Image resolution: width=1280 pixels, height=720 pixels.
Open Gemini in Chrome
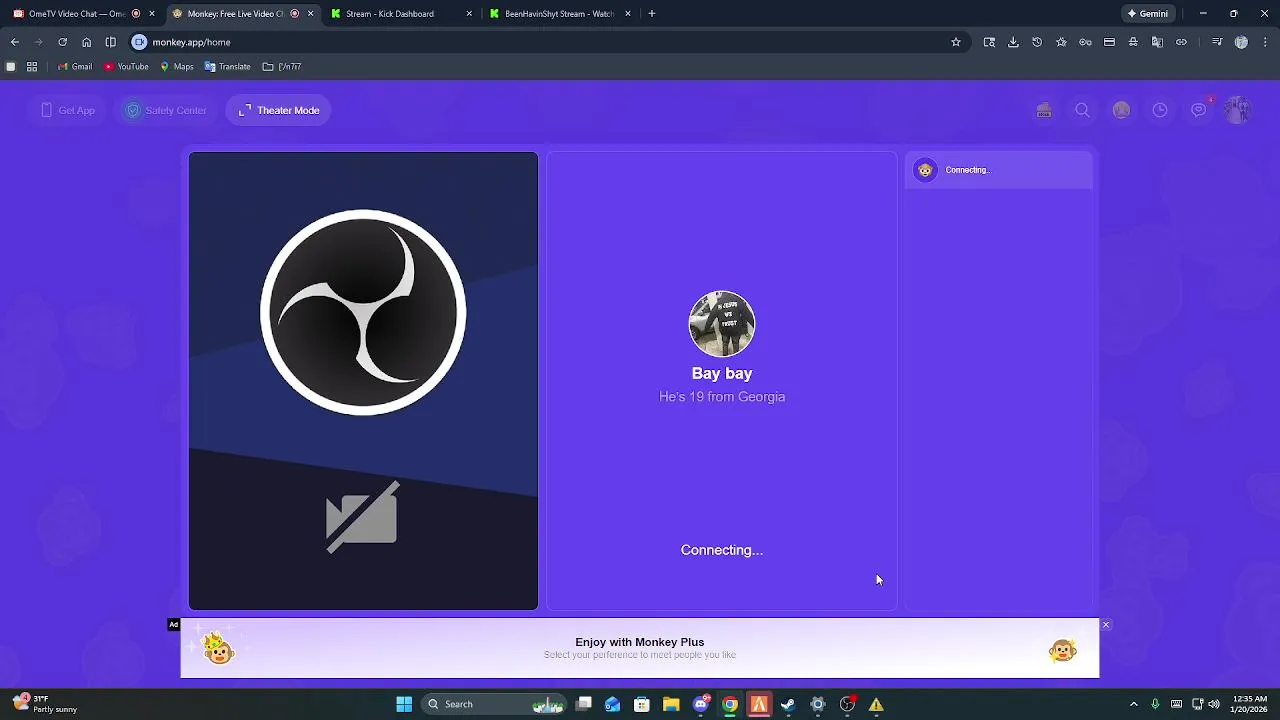pos(1148,14)
